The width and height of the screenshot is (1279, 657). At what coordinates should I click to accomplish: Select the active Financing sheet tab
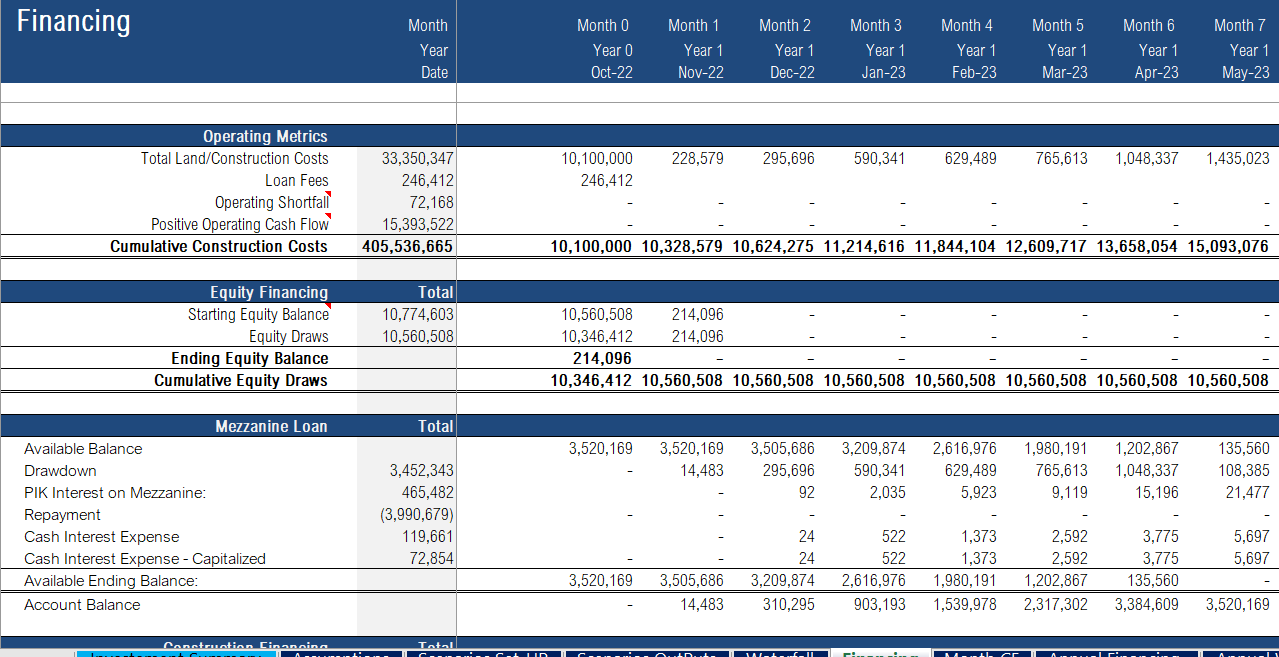pyautogui.click(x=881, y=653)
